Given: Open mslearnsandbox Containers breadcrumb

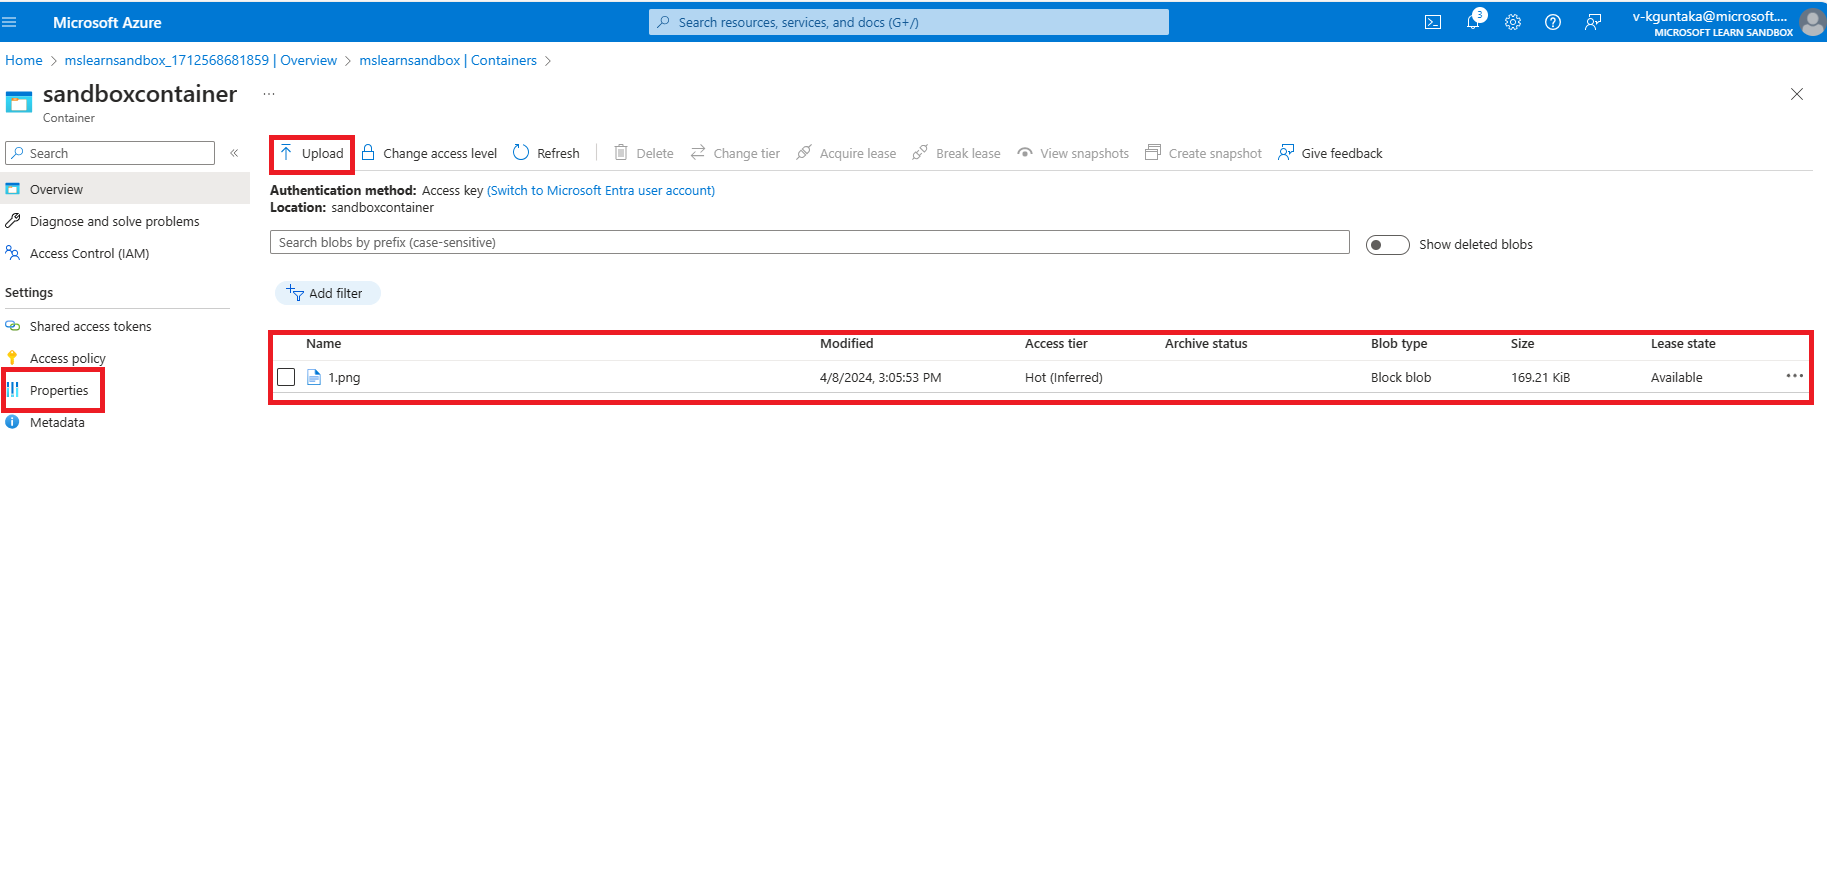Looking at the screenshot, I should click(448, 60).
